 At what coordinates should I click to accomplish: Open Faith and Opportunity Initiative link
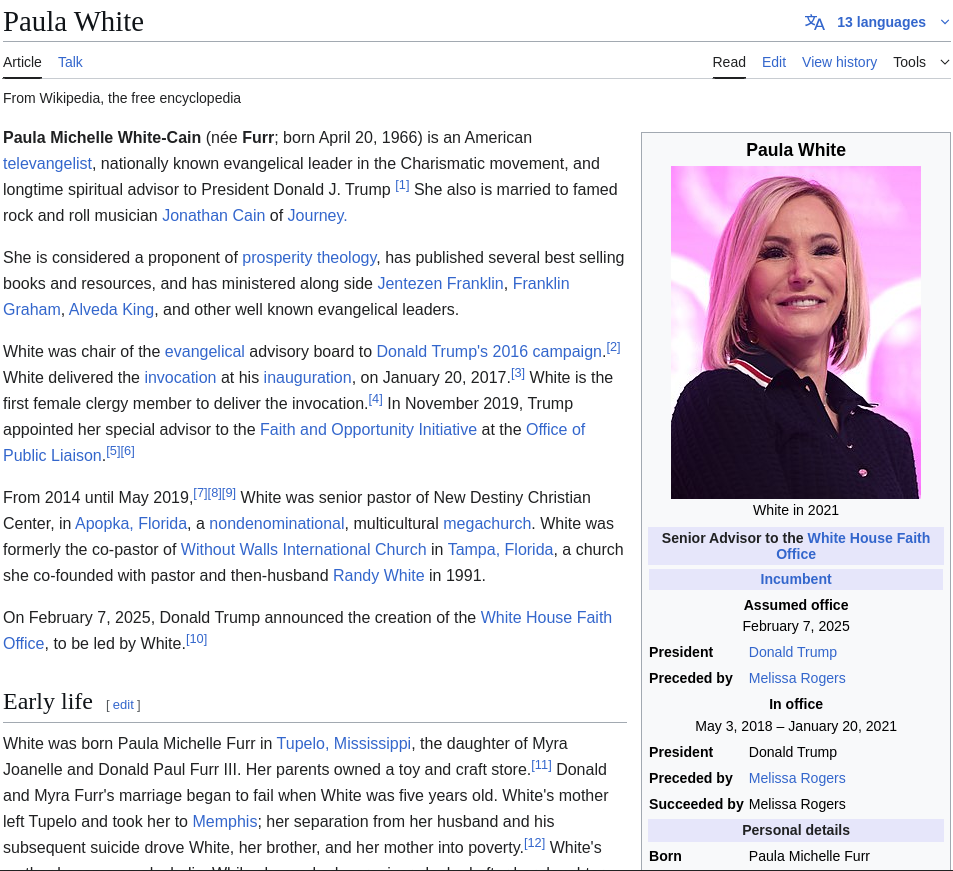368,429
